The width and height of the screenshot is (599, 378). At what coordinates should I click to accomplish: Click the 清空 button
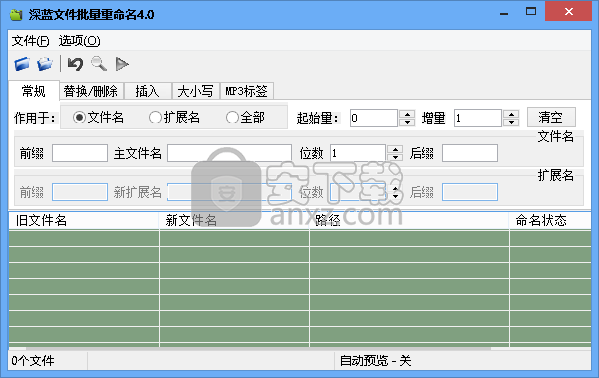pos(551,117)
